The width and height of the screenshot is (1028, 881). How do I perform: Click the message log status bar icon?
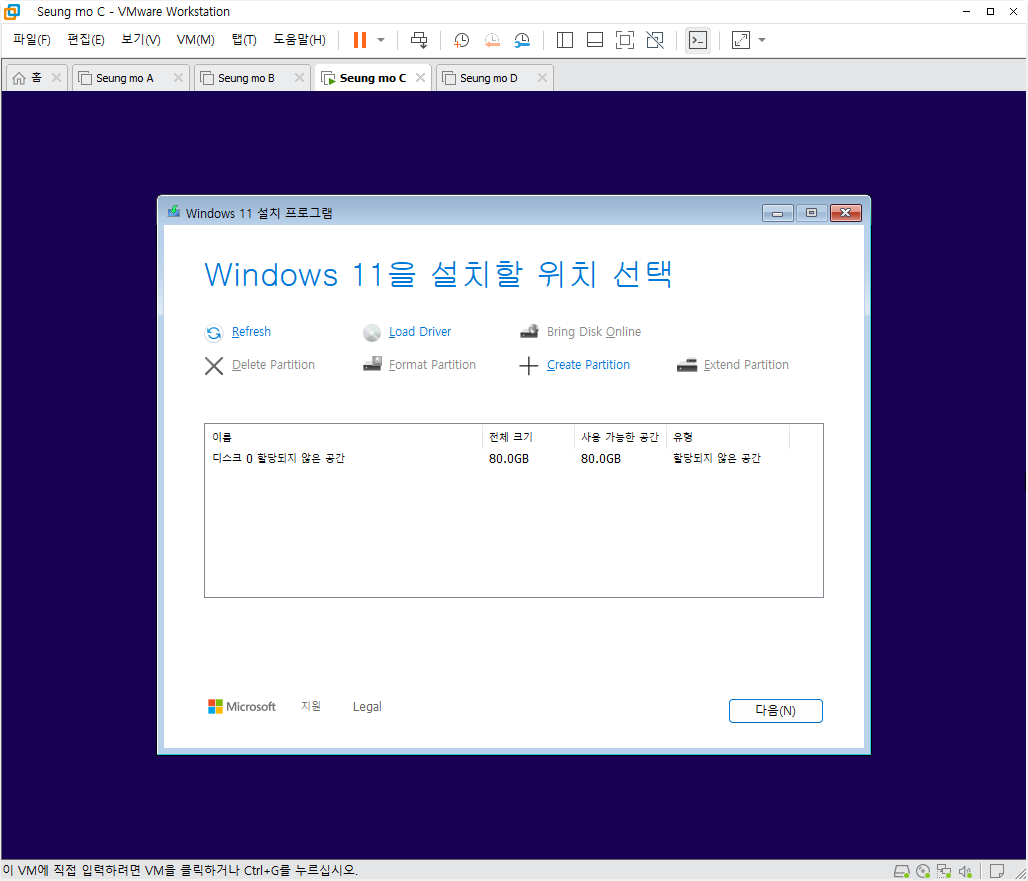tap(997, 871)
